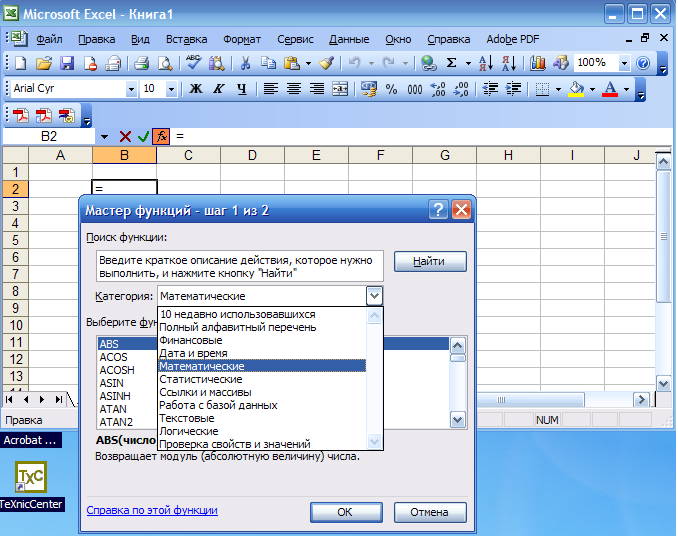This screenshot has width=678, height=537.
Task: Copy using the Copy icon
Action: click(268, 64)
